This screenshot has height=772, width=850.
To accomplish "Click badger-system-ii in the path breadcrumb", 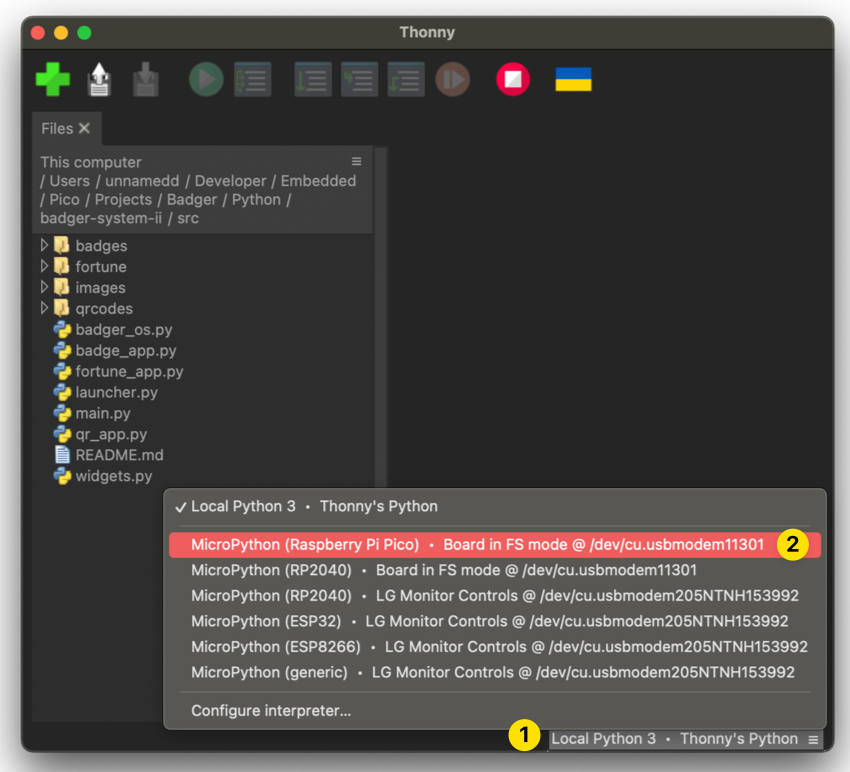I will pos(101,218).
